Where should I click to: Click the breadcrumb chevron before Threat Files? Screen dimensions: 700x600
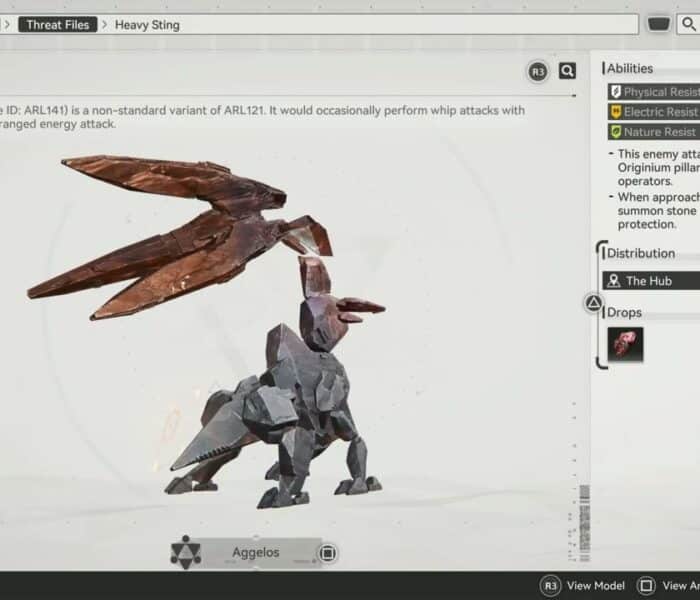click(x=7, y=25)
